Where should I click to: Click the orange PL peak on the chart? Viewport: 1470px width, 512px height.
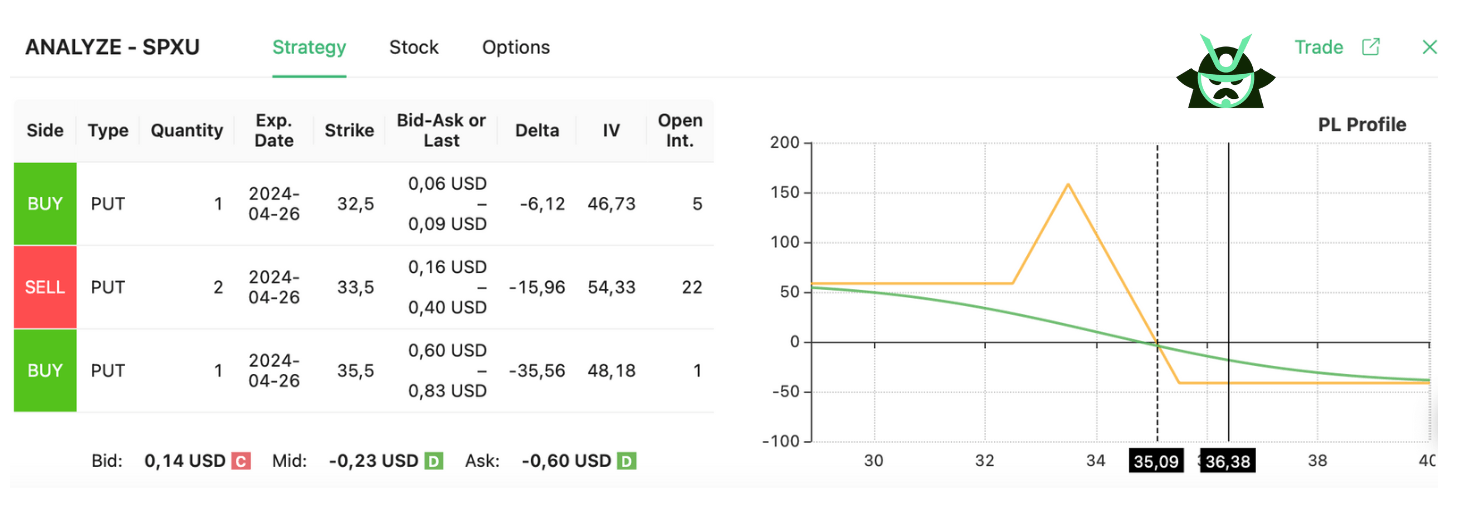[x=1068, y=184]
